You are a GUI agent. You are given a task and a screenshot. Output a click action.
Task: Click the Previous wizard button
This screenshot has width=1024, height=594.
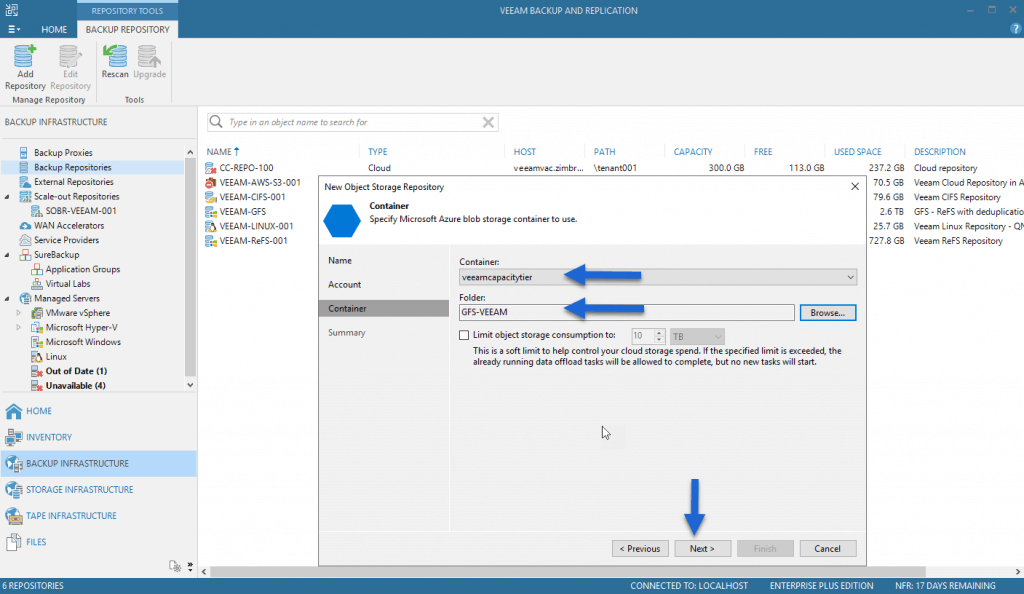point(639,549)
